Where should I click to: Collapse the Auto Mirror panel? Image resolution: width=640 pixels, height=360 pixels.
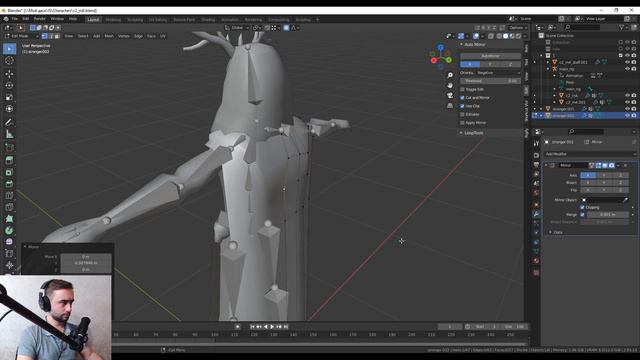tap(462, 44)
